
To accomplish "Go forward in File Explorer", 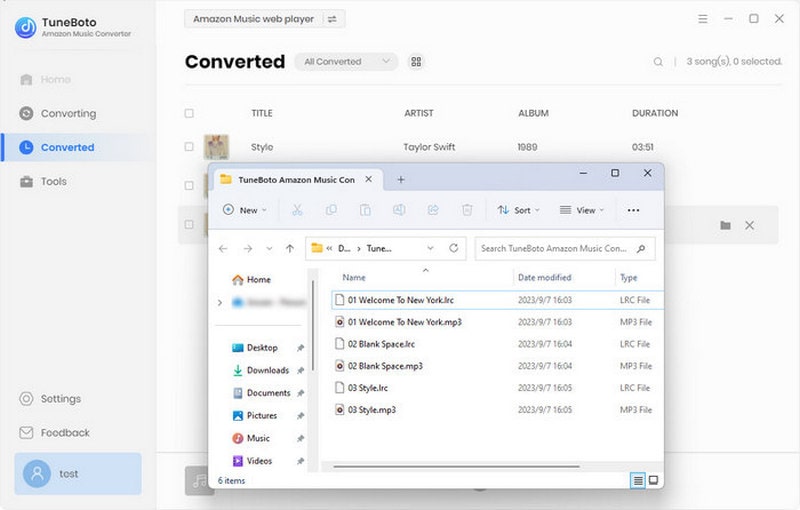I will 247,249.
